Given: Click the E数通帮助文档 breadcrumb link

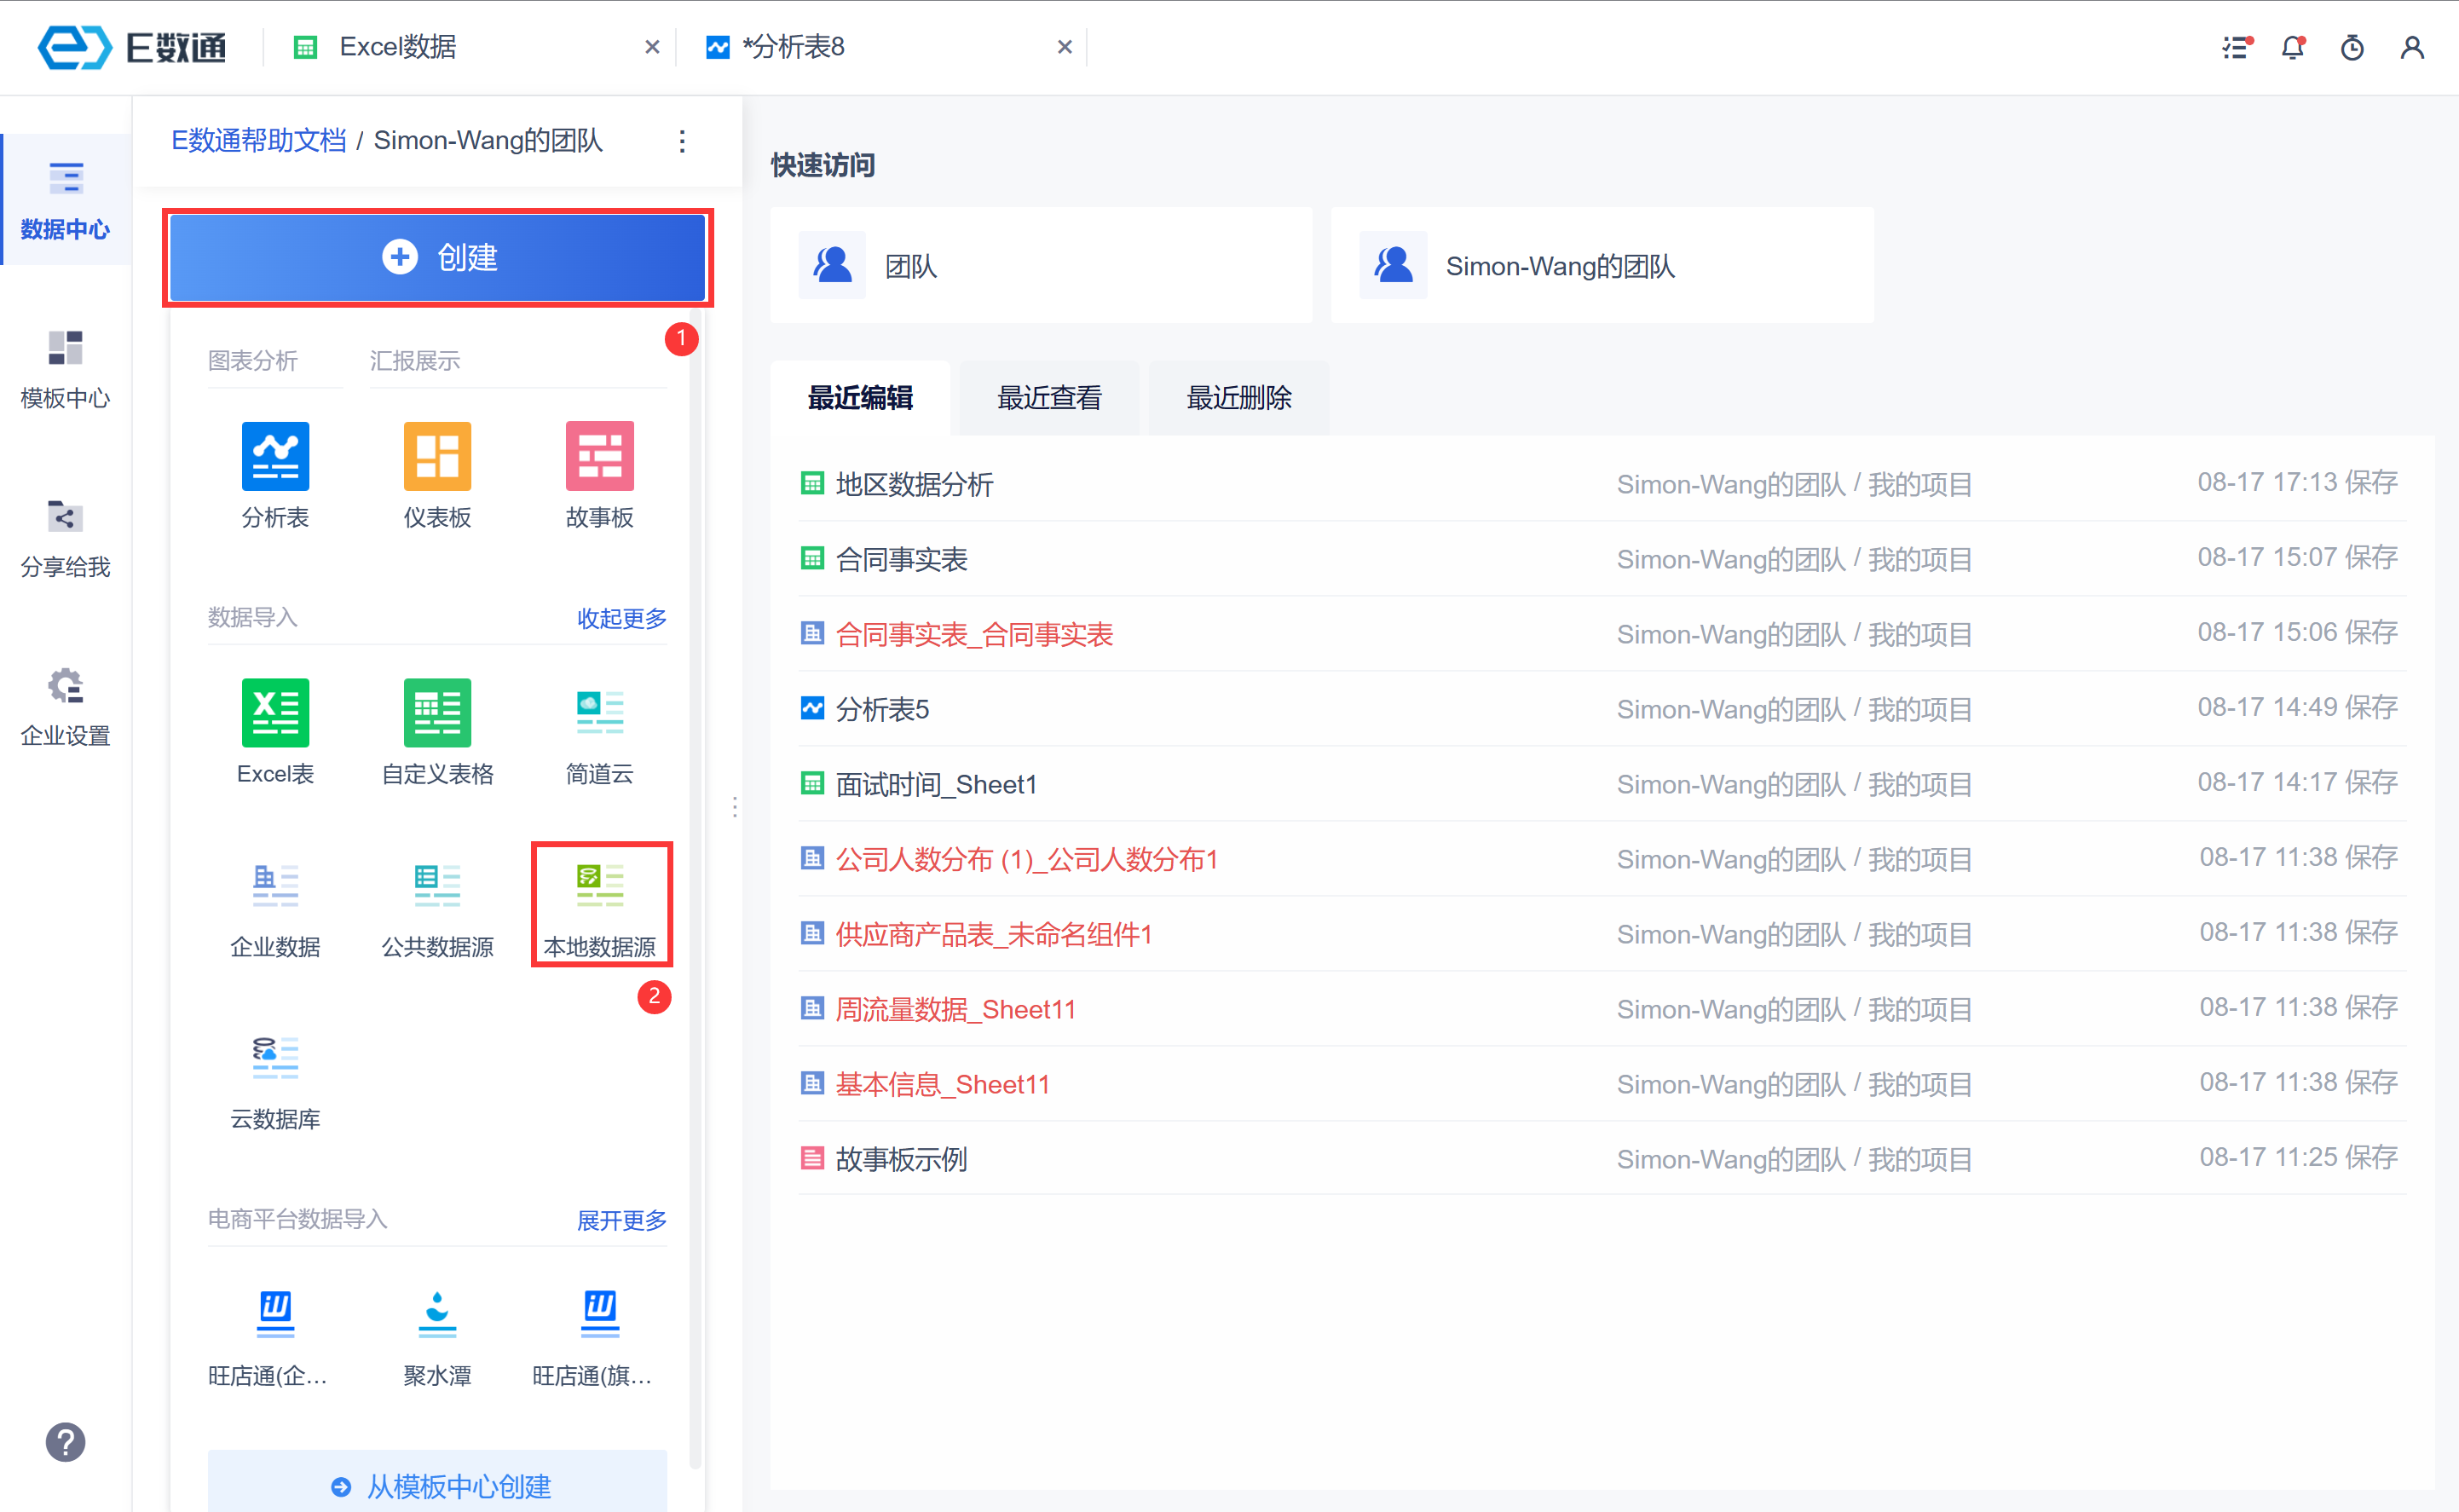Looking at the screenshot, I should tap(259, 140).
